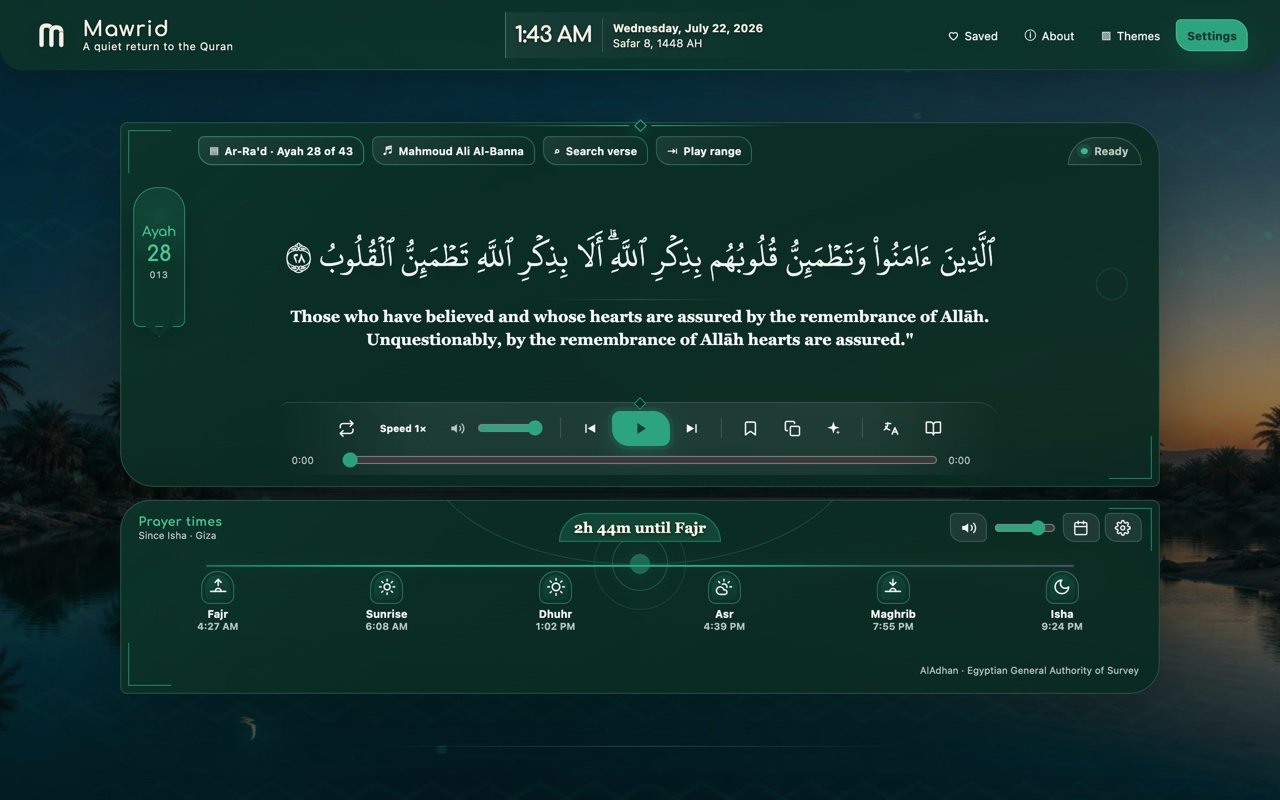The width and height of the screenshot is (1280, 800).
Task: Skip to the next ayah
Action: [691, 428]
